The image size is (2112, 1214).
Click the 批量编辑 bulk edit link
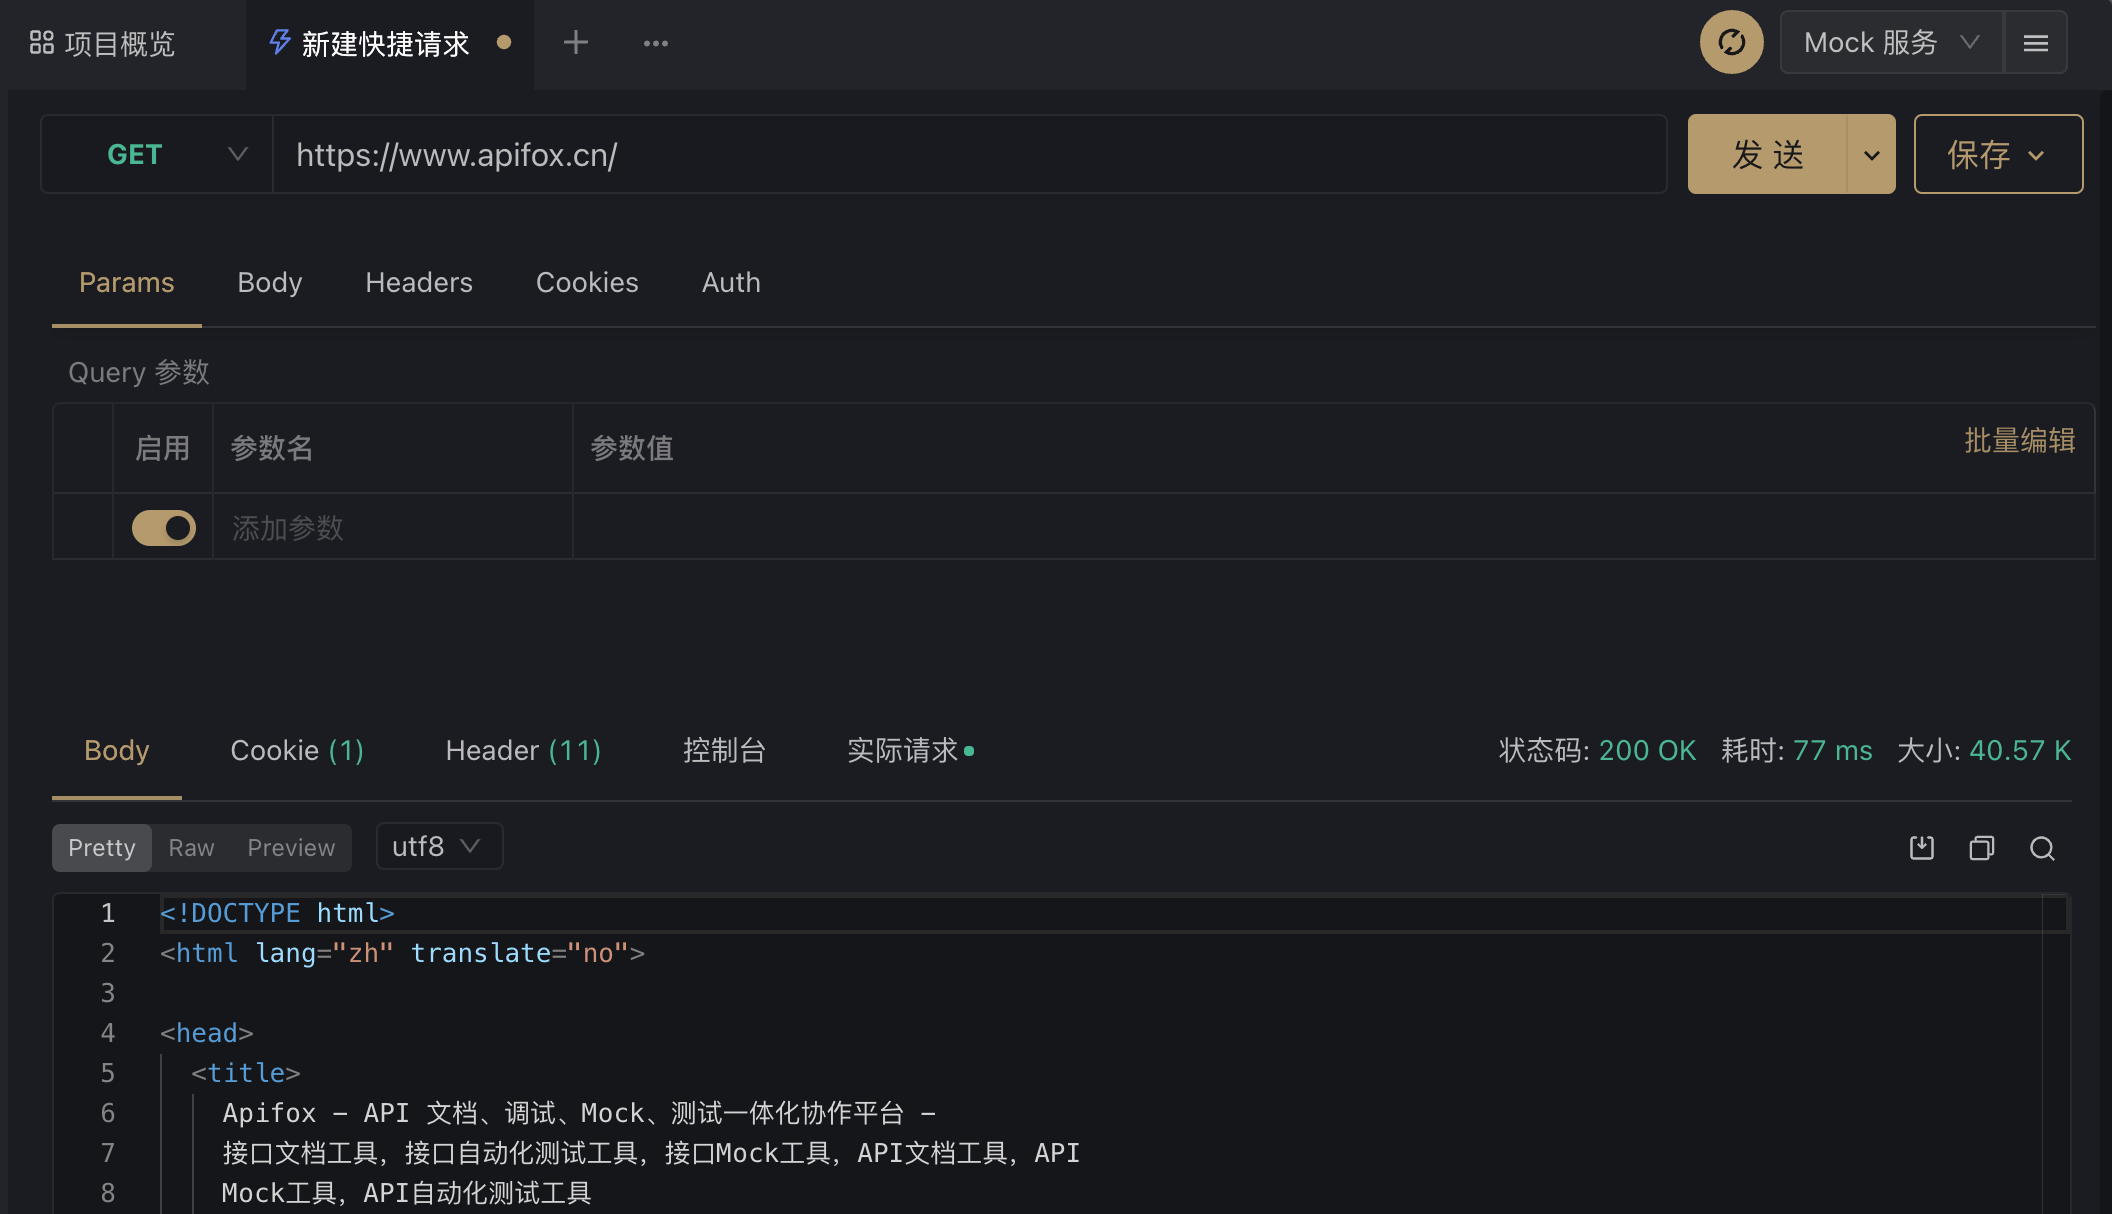2019,441
